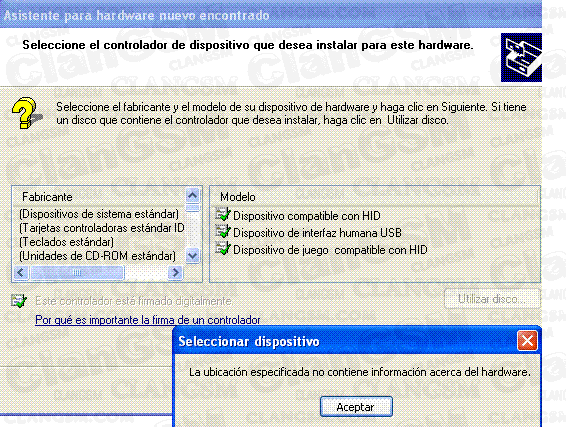
Task: Select (Teclados estándar) in Fabricante list
Action: [x=66, y=242]
